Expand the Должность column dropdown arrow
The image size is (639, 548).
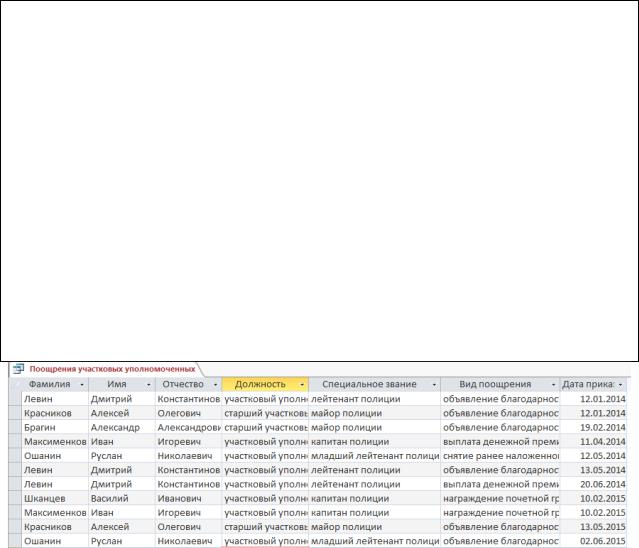pos(301,384)
